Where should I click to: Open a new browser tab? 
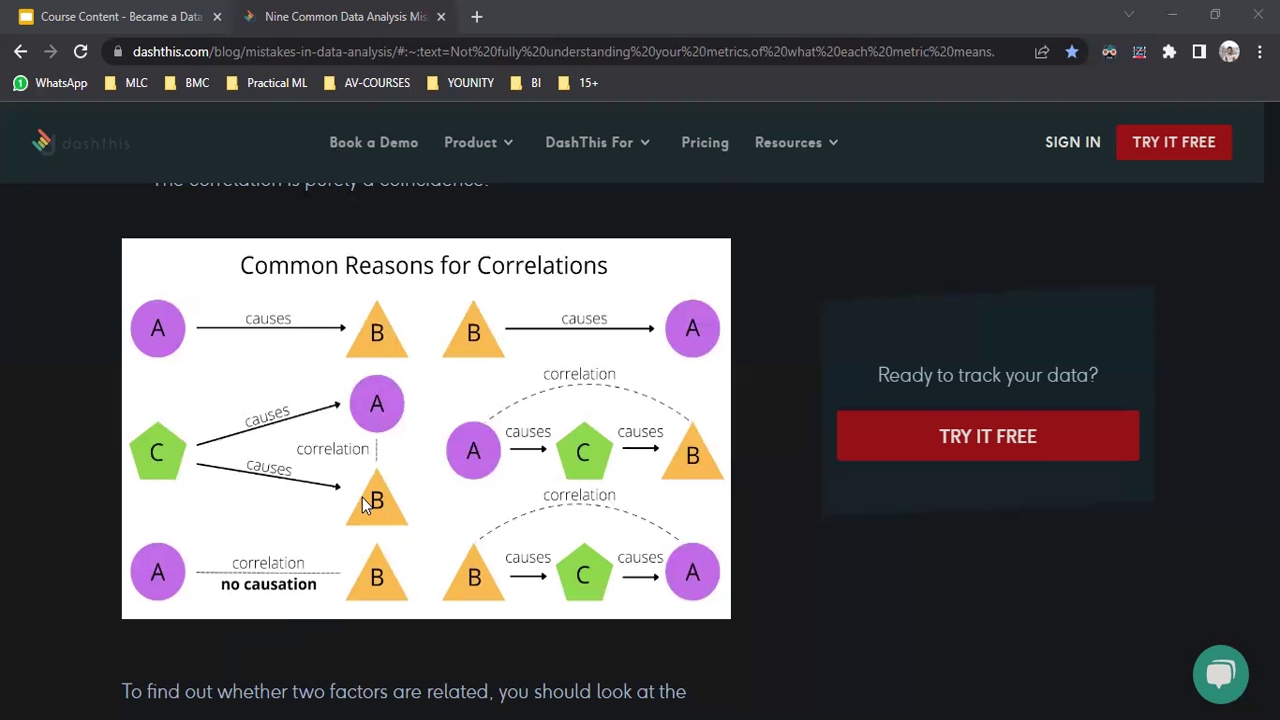(477, 17)
